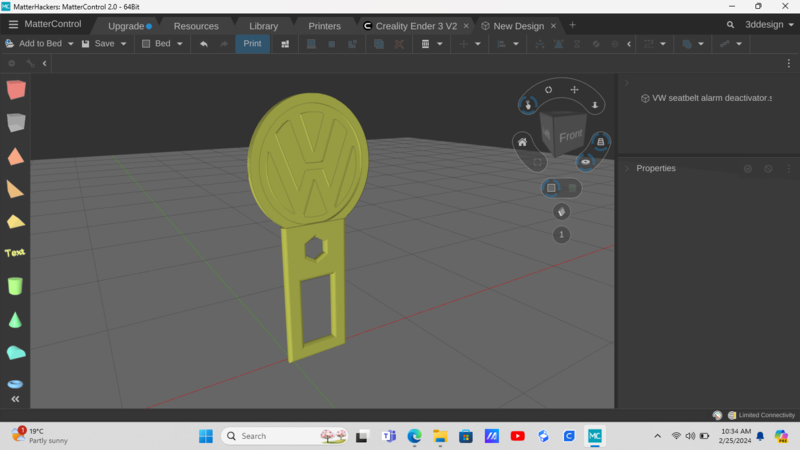
Task: Add the green cone primitive
Action: coord(15,320)
